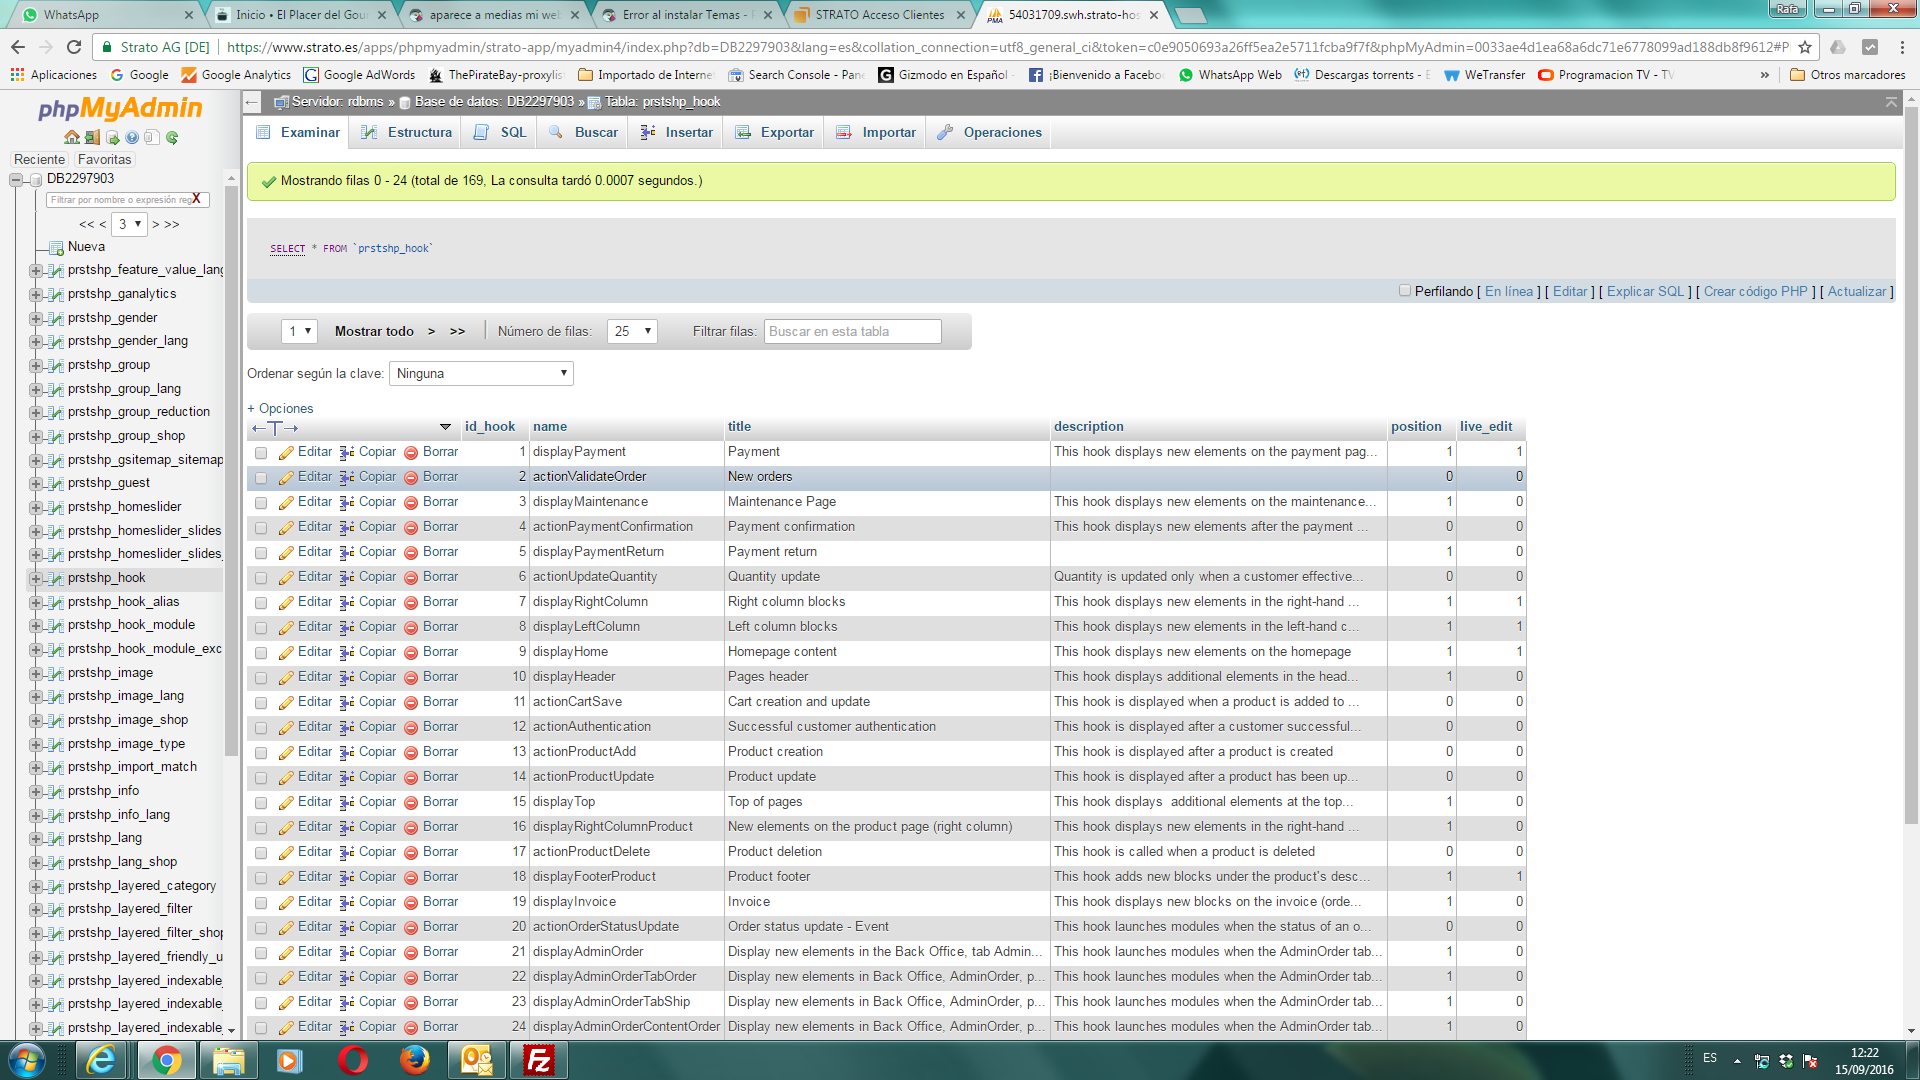Click the pencil Editar icon for displayPayment row
Image resolution: width=1920 pixels, height=1080 pixels.
(286, 453)
